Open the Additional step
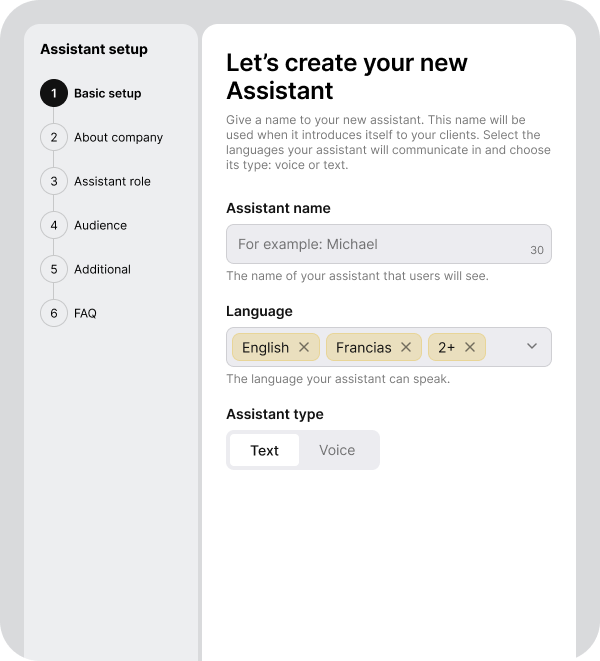Image resolution: width=600 pixels, height=661 pixels. [x=102, y=269]
